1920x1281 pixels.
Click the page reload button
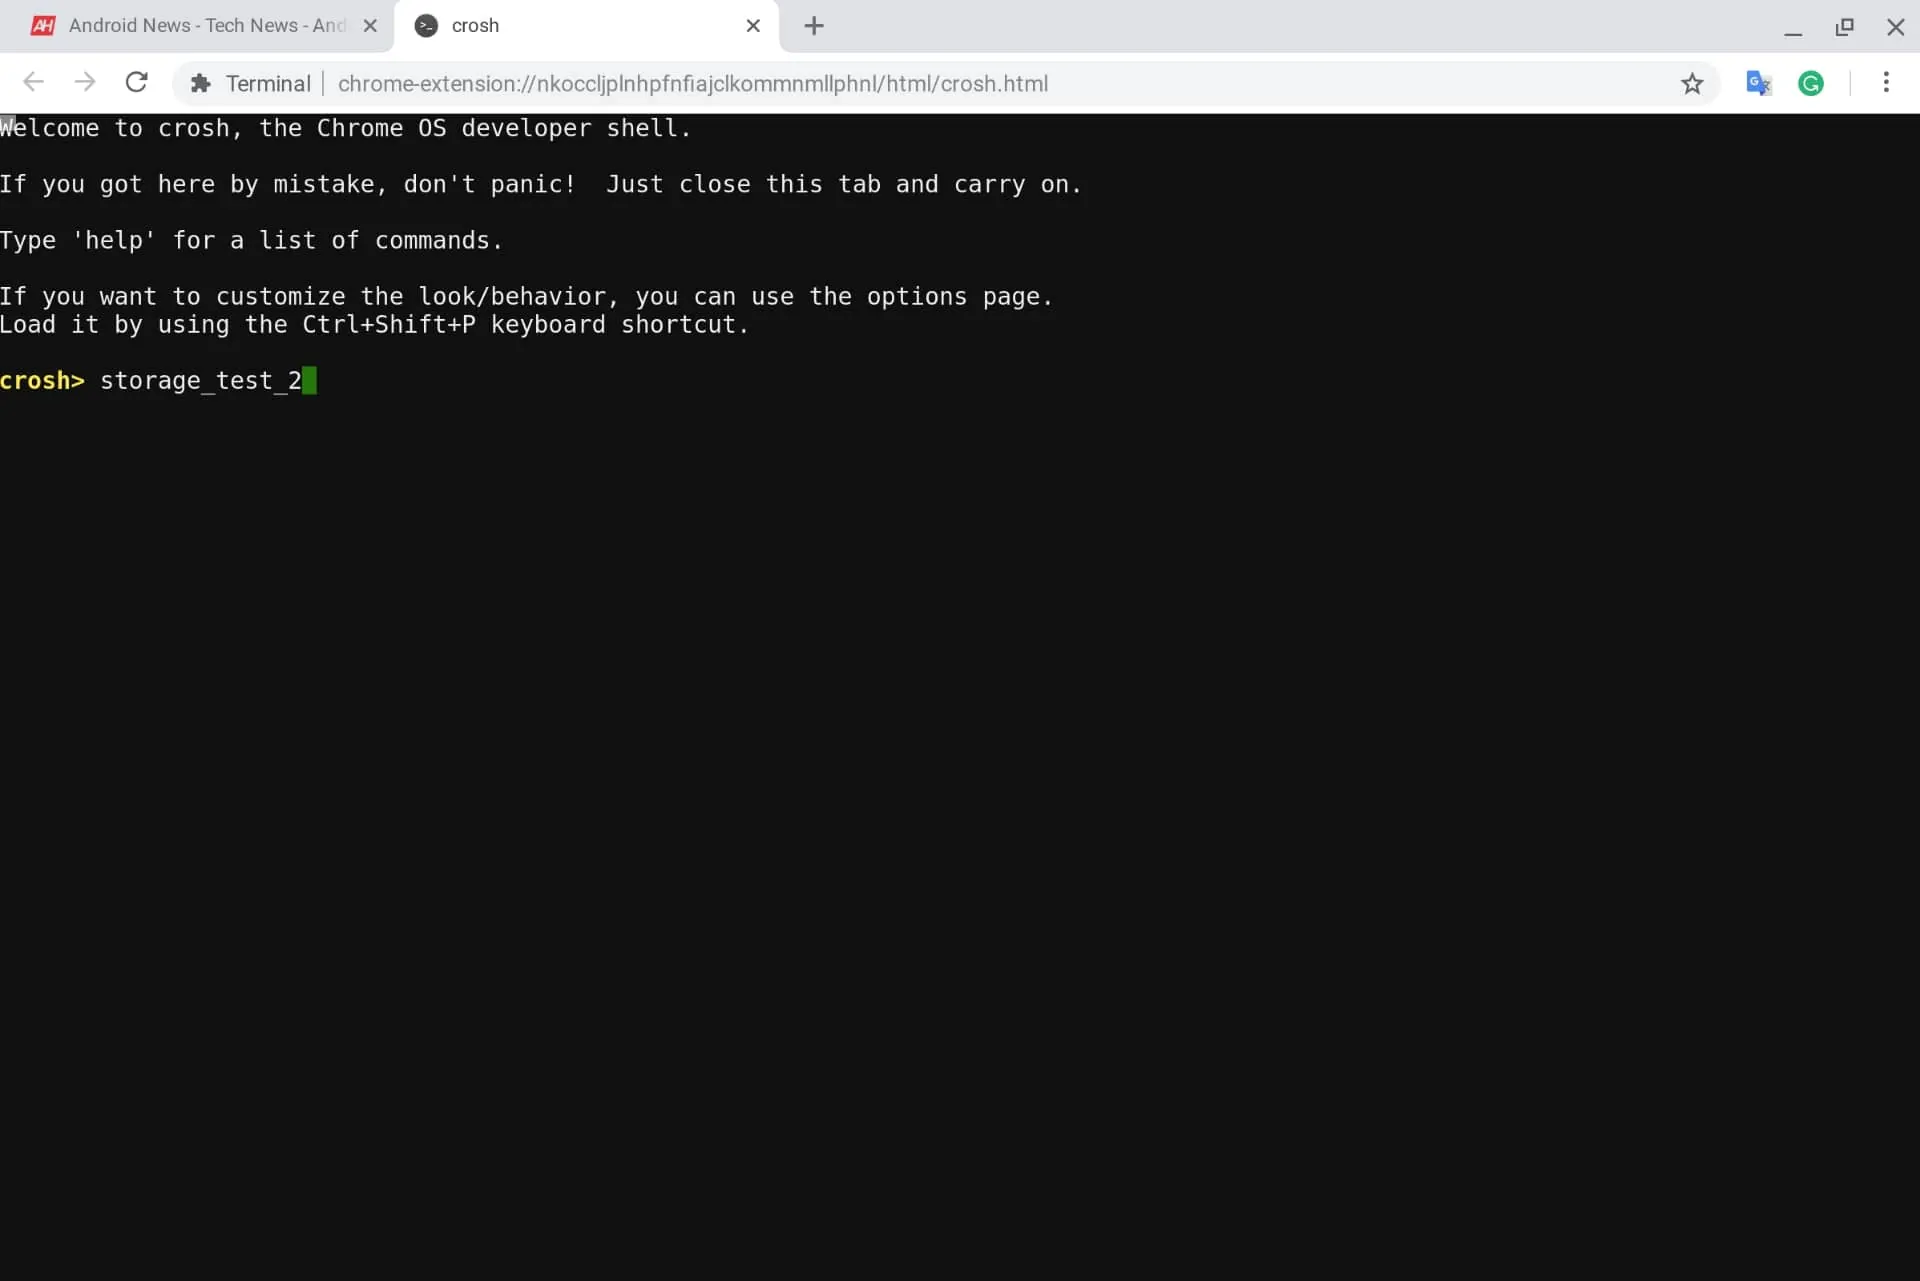coord(136,83)
